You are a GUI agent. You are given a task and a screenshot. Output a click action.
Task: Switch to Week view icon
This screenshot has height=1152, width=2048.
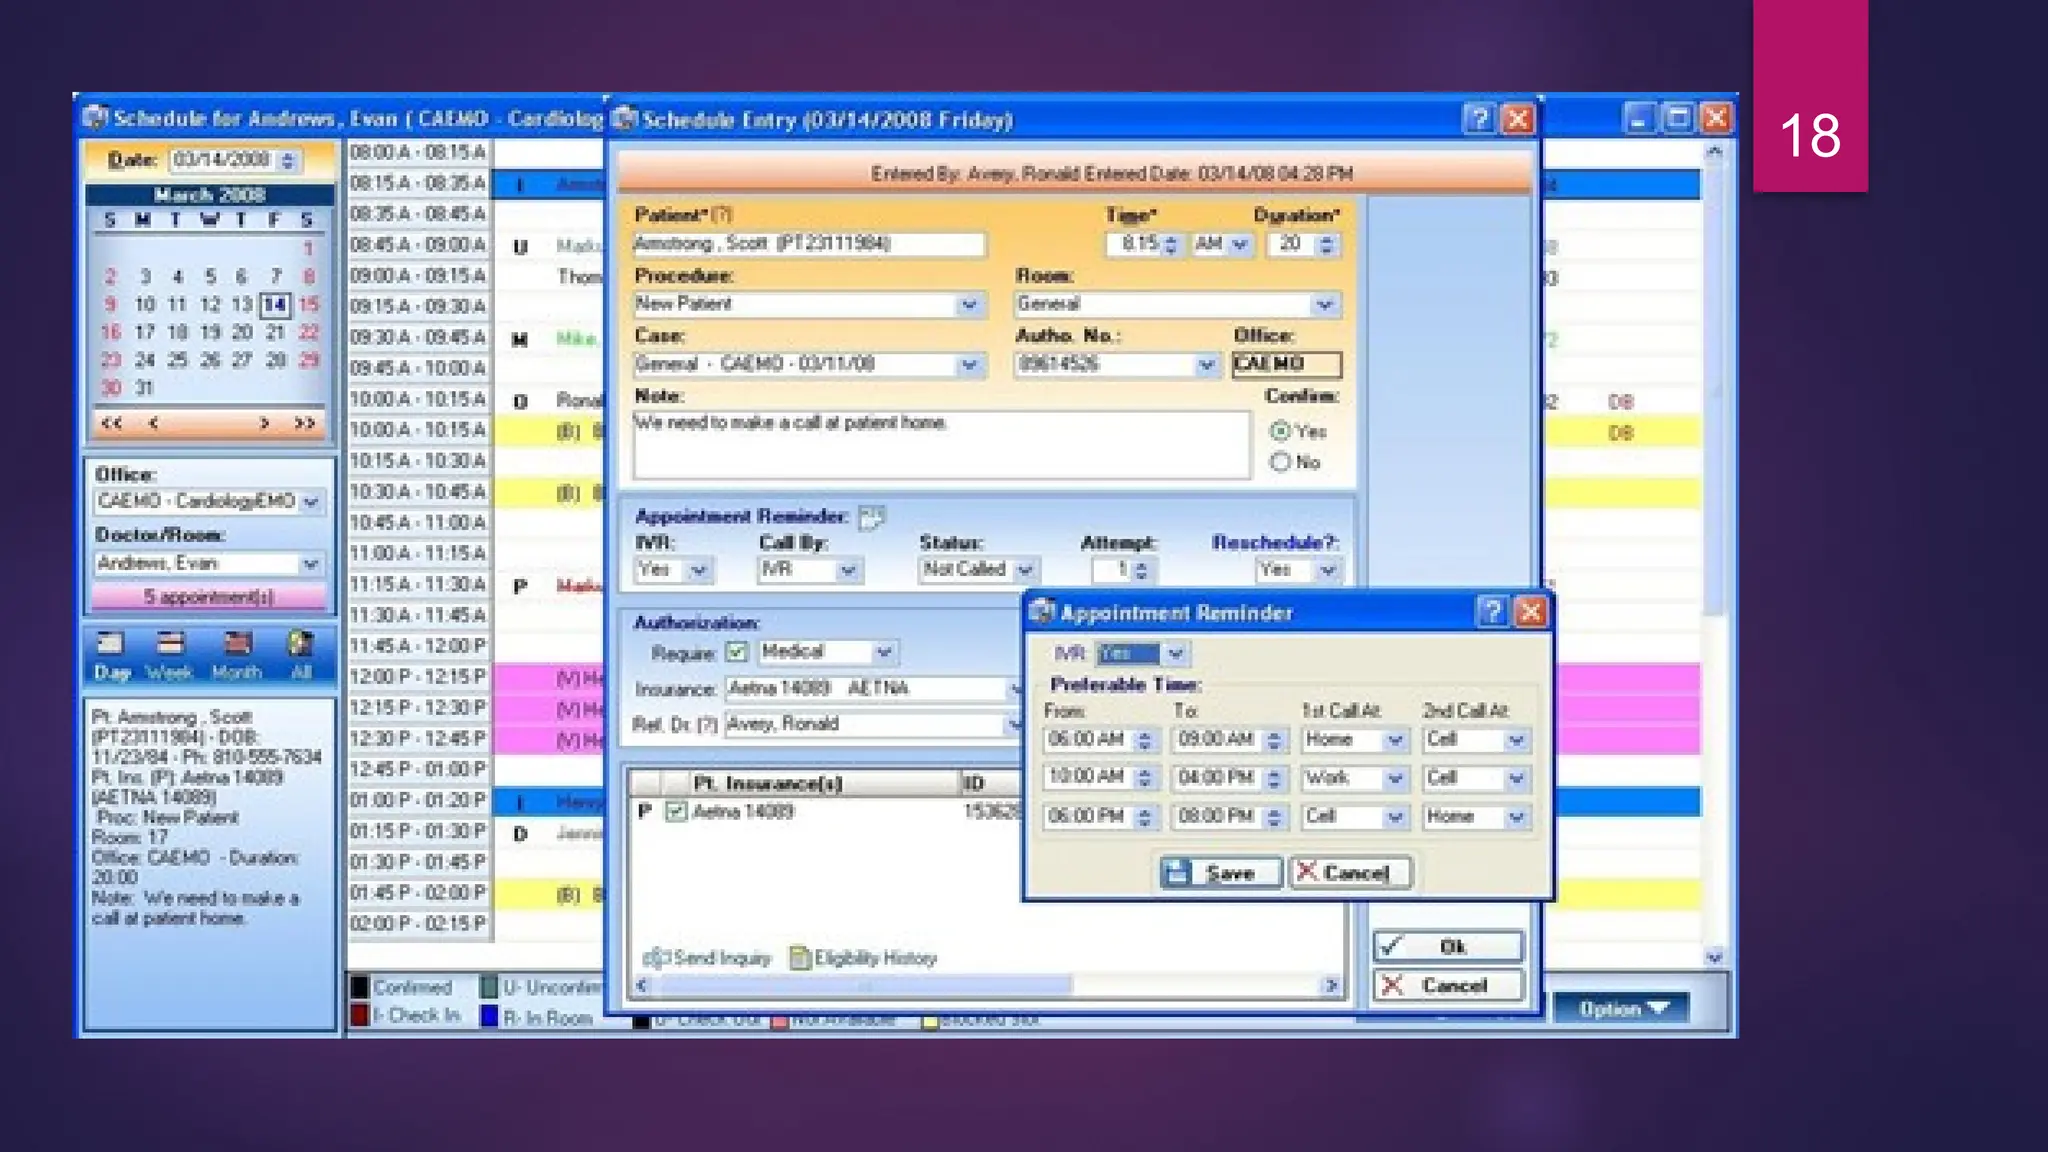click(x=170, y=645)
